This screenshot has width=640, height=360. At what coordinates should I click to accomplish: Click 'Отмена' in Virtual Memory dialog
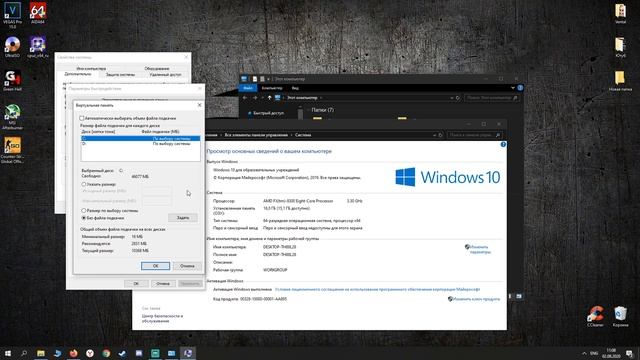point(187,266)
